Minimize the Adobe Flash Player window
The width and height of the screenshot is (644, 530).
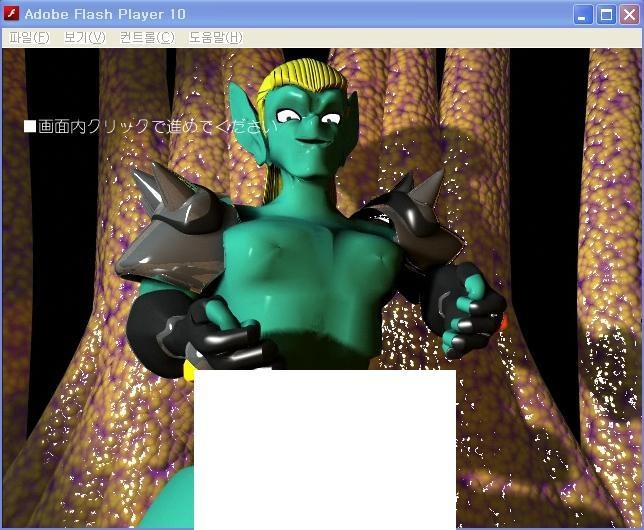(x=582, y=15)
